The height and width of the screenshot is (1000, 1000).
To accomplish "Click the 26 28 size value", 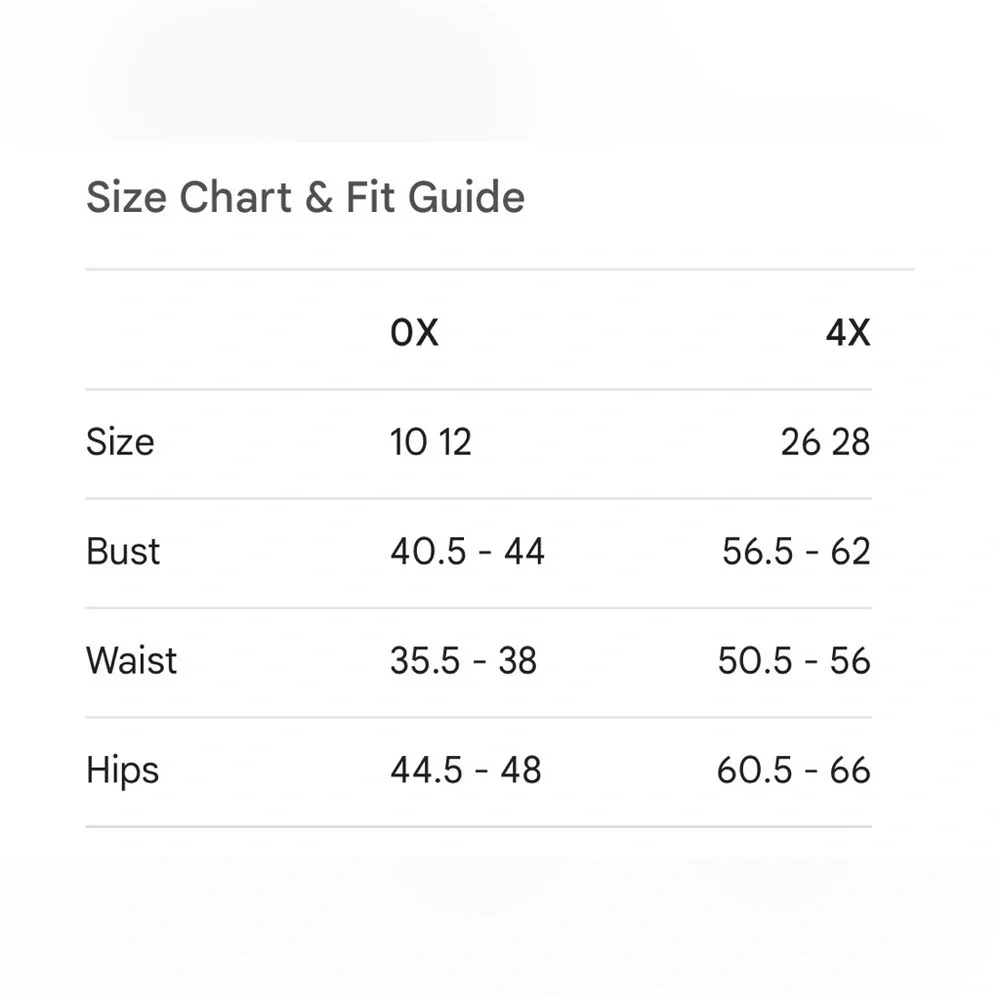I will [825, 442].
